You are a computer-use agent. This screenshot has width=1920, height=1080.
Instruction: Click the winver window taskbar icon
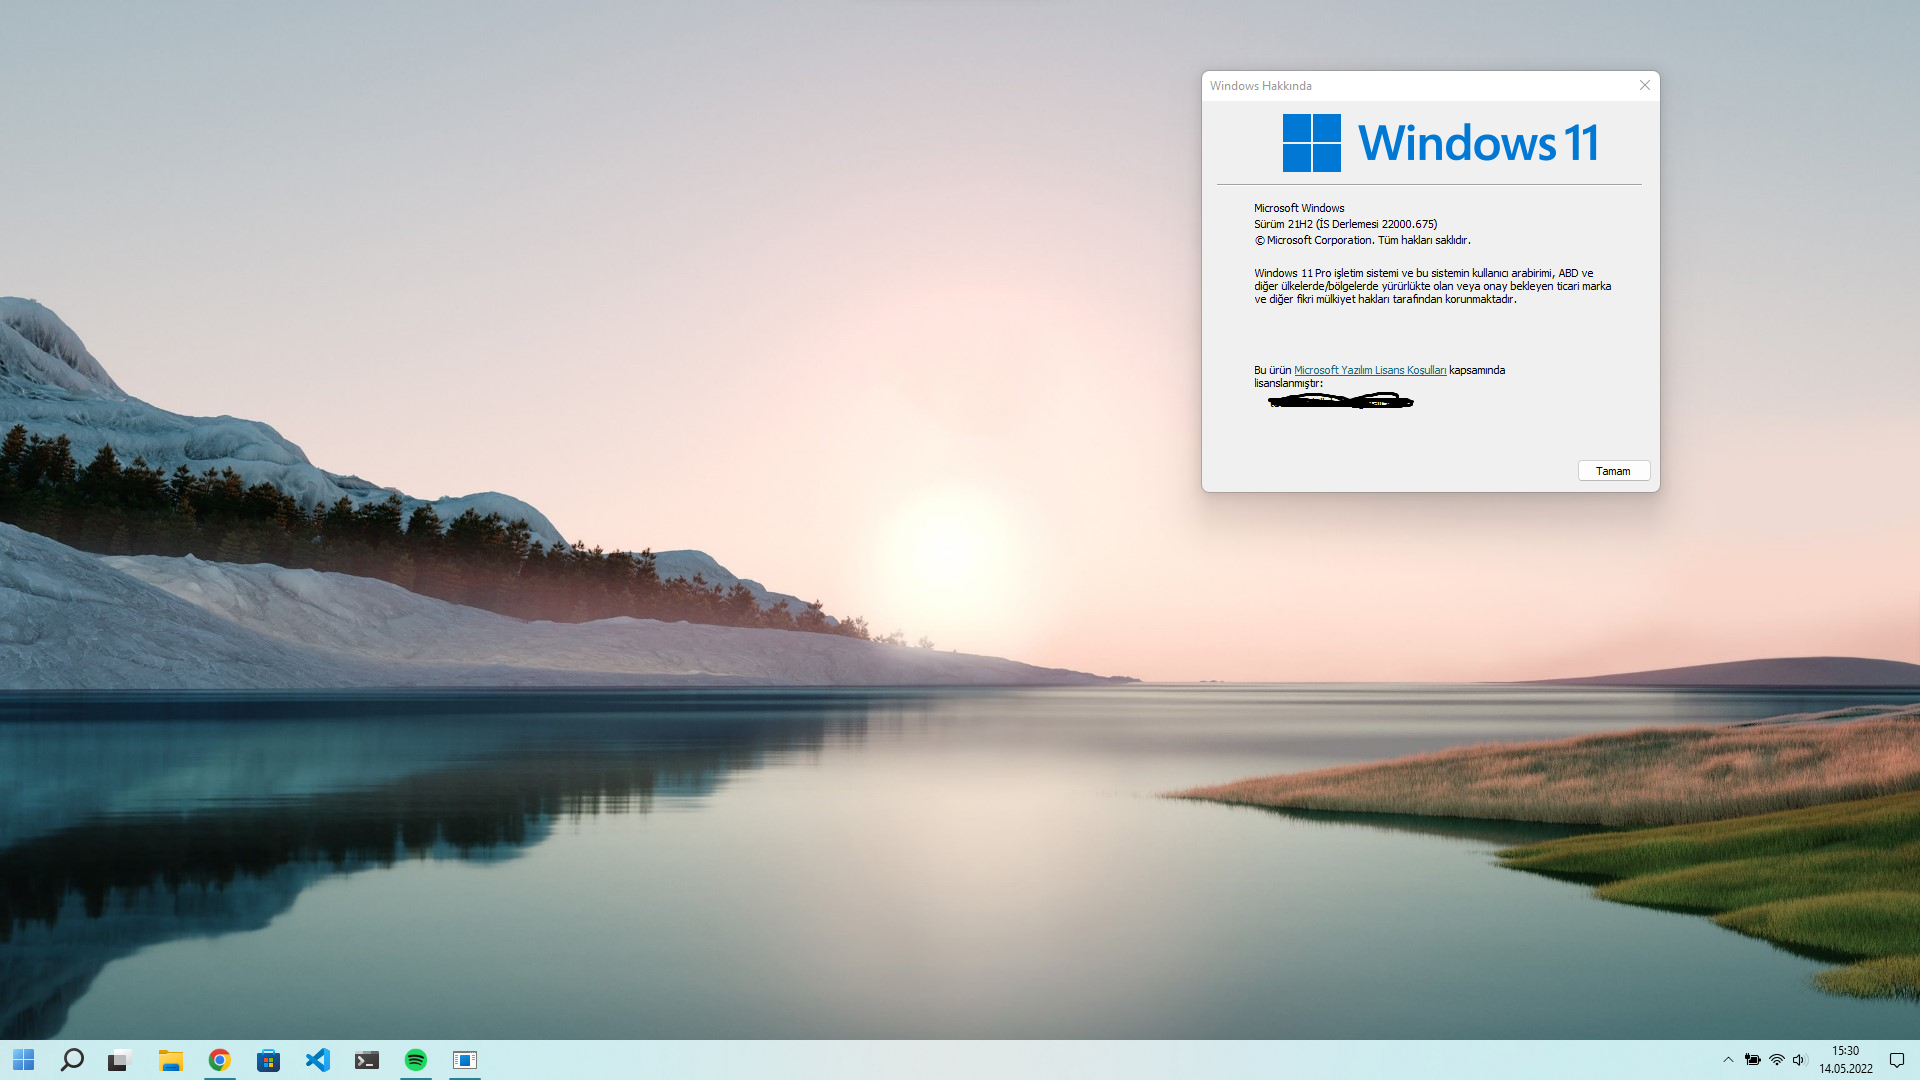point(465,1060)
